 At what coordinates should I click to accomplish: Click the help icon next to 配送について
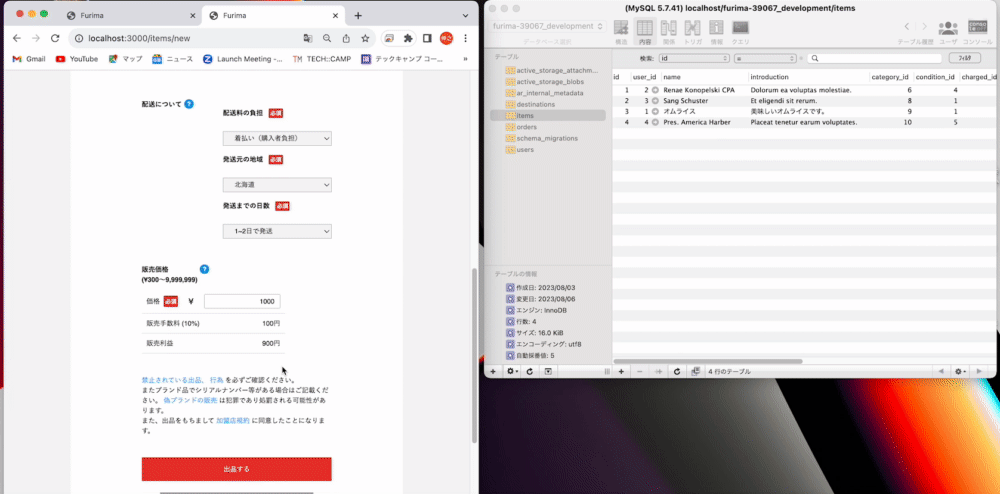(189, 104)
